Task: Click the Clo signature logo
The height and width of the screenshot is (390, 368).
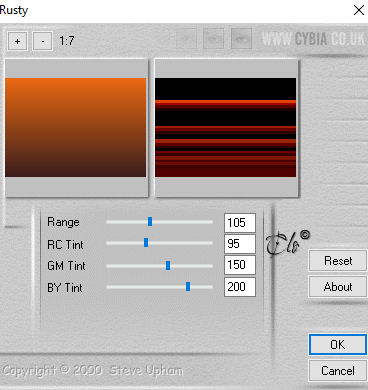Action: (287, 243)
